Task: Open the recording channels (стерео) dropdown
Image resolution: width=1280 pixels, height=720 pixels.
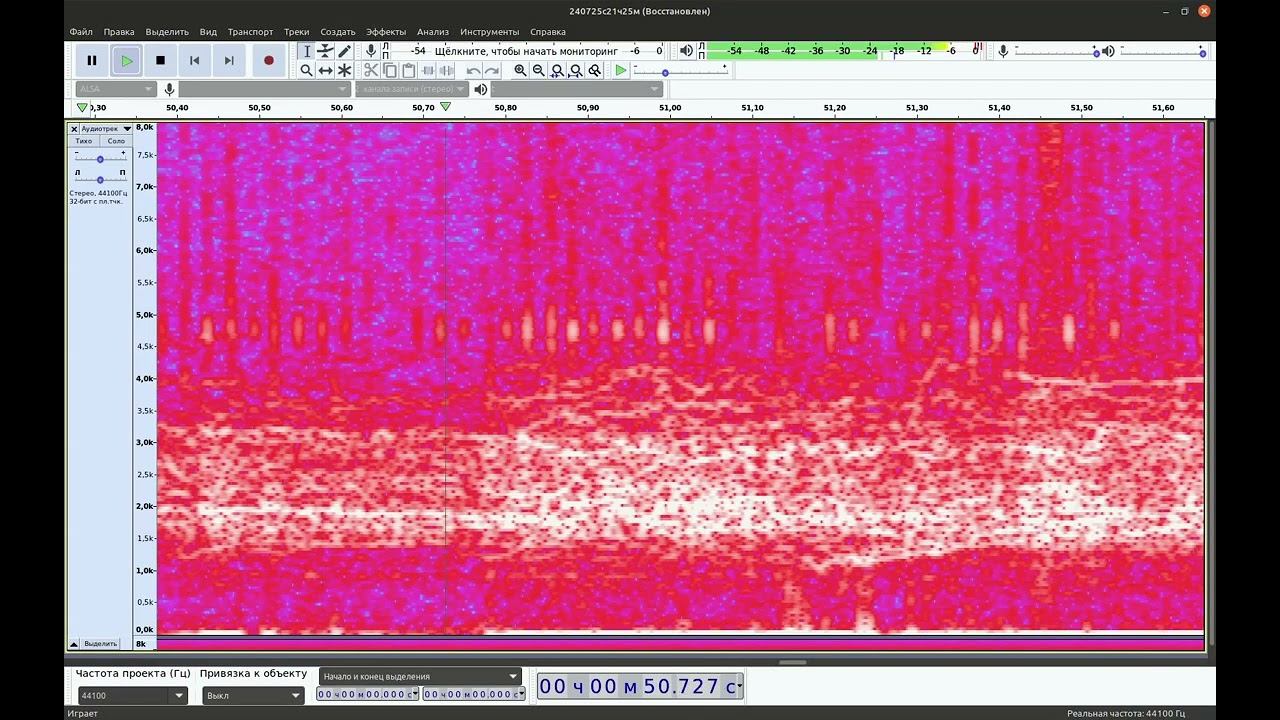Action: click(411, 89)
